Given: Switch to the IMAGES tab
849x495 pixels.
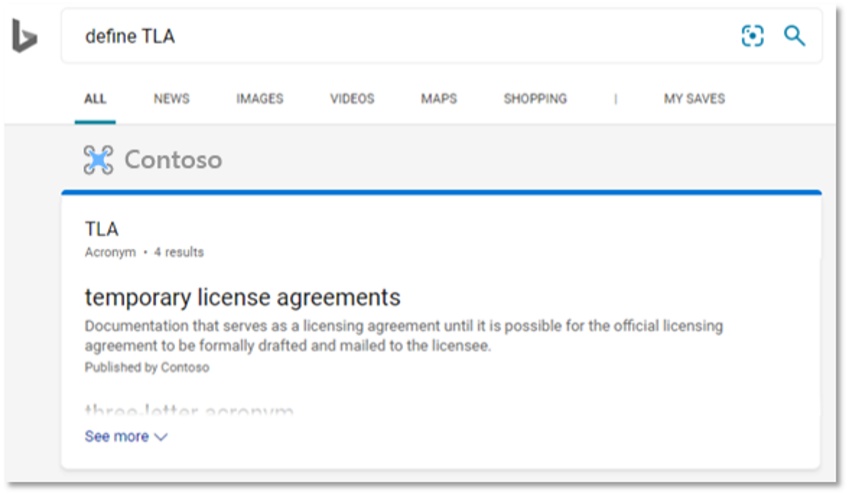Looking at the screenshot, I should (x=260, y=99).
